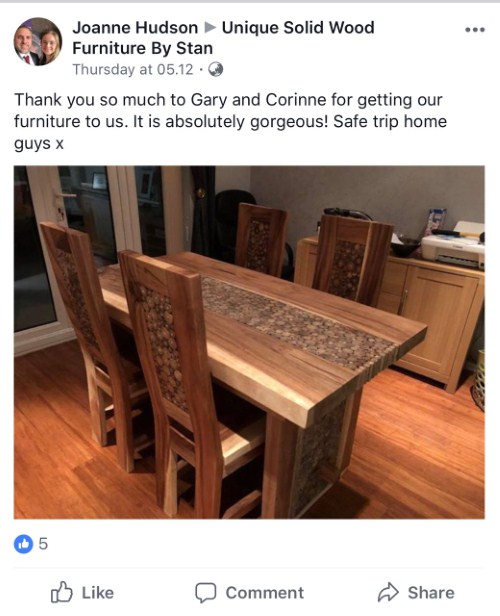Open the dining table photo
500x616 pixels.
249,342
